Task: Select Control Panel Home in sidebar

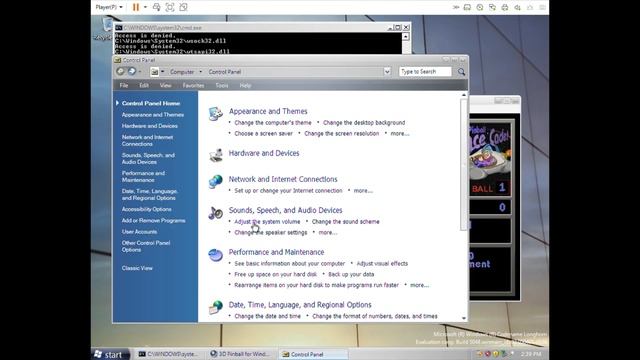Action: click(x=151, y=103)
